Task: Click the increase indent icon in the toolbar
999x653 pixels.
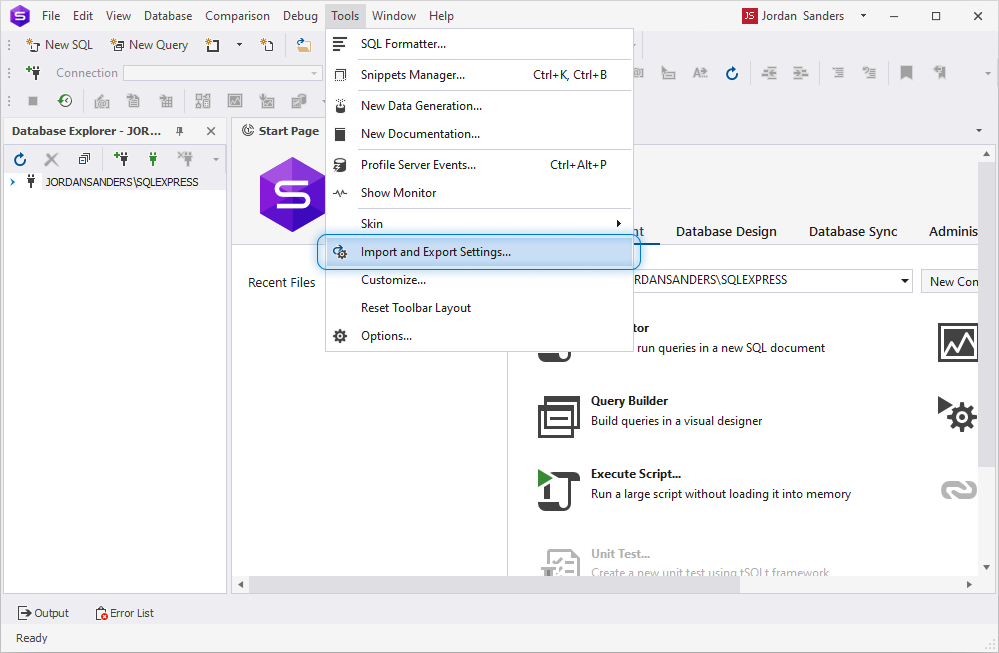Action: coord(801,73)
